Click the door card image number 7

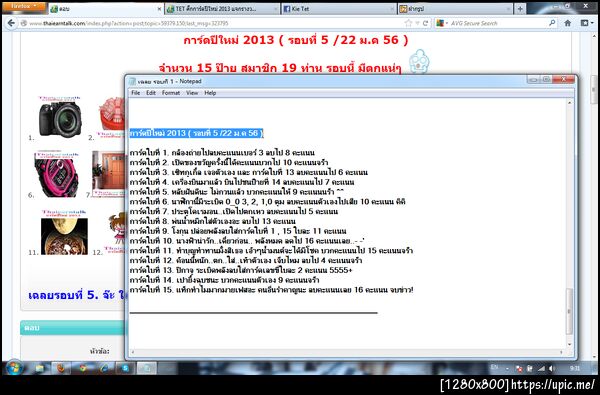(109, 174)
